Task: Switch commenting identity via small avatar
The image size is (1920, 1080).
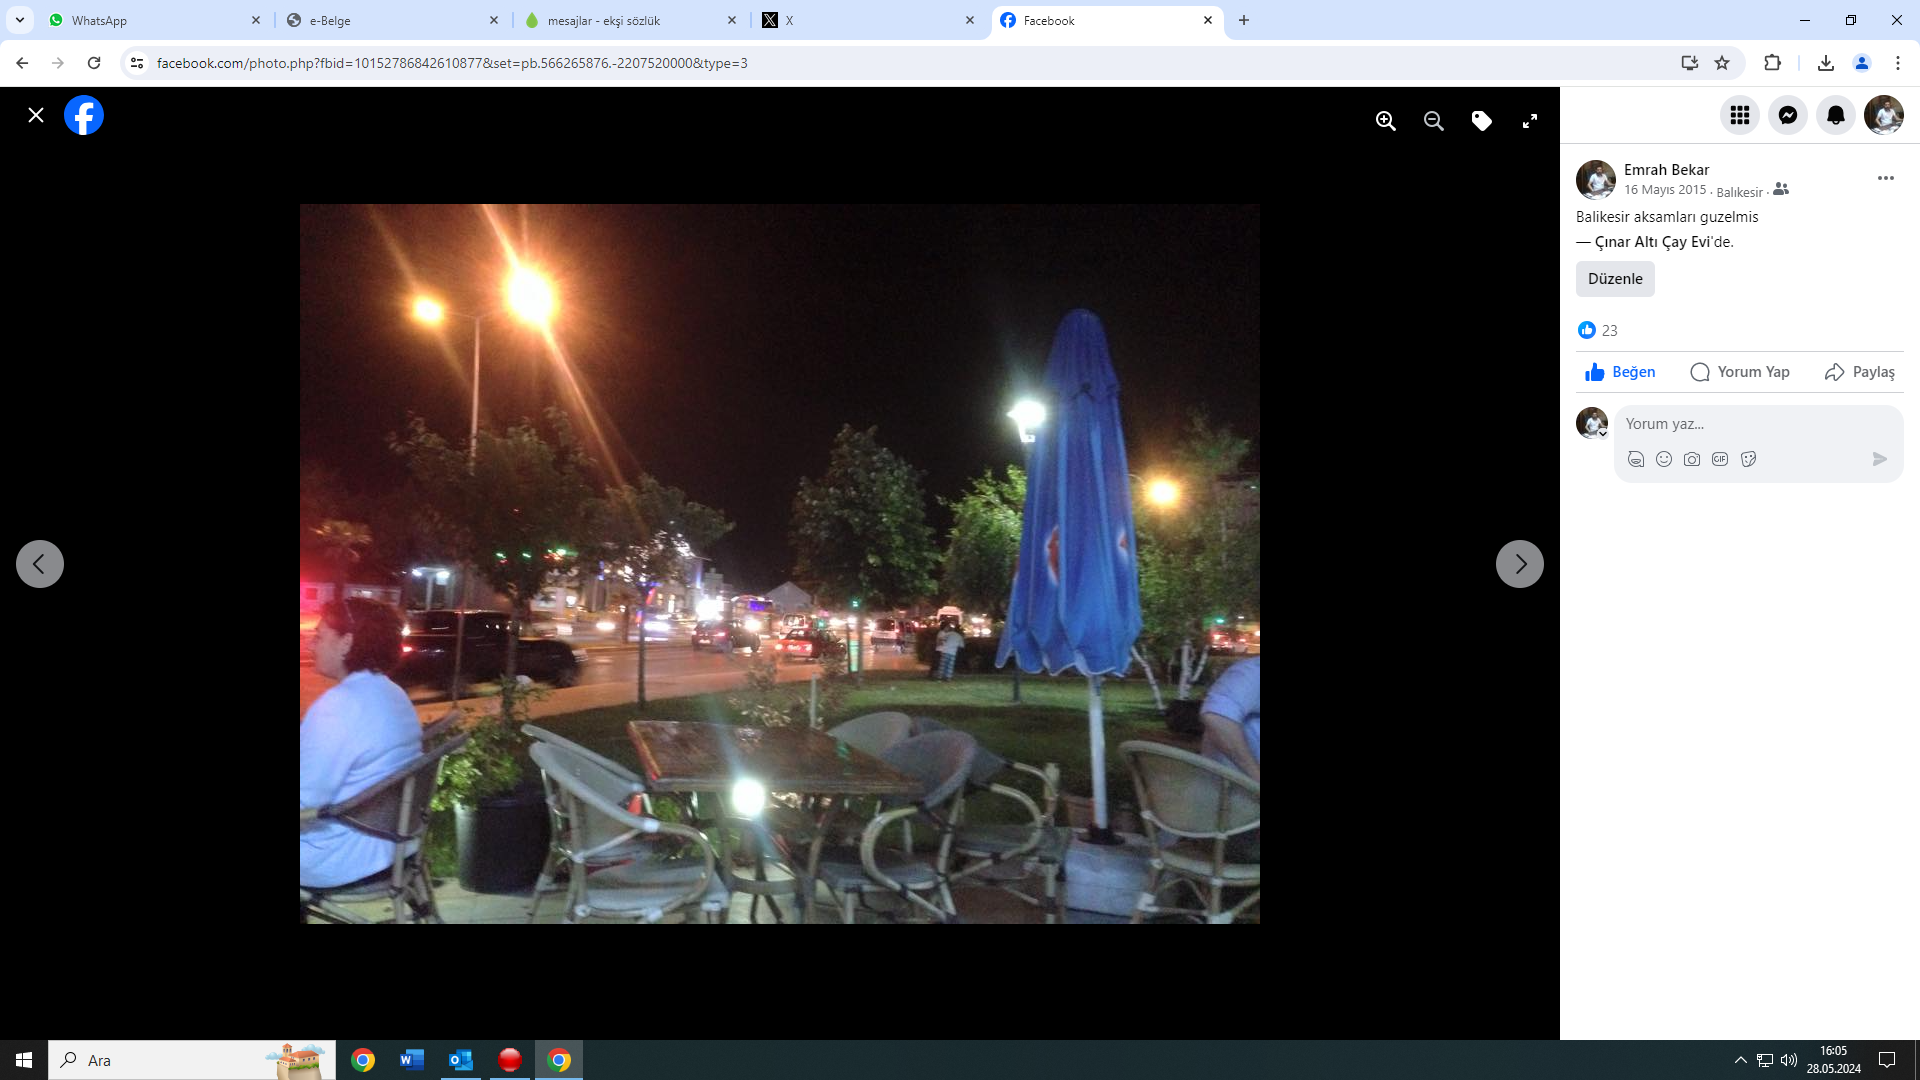Action: point(1592,423)
